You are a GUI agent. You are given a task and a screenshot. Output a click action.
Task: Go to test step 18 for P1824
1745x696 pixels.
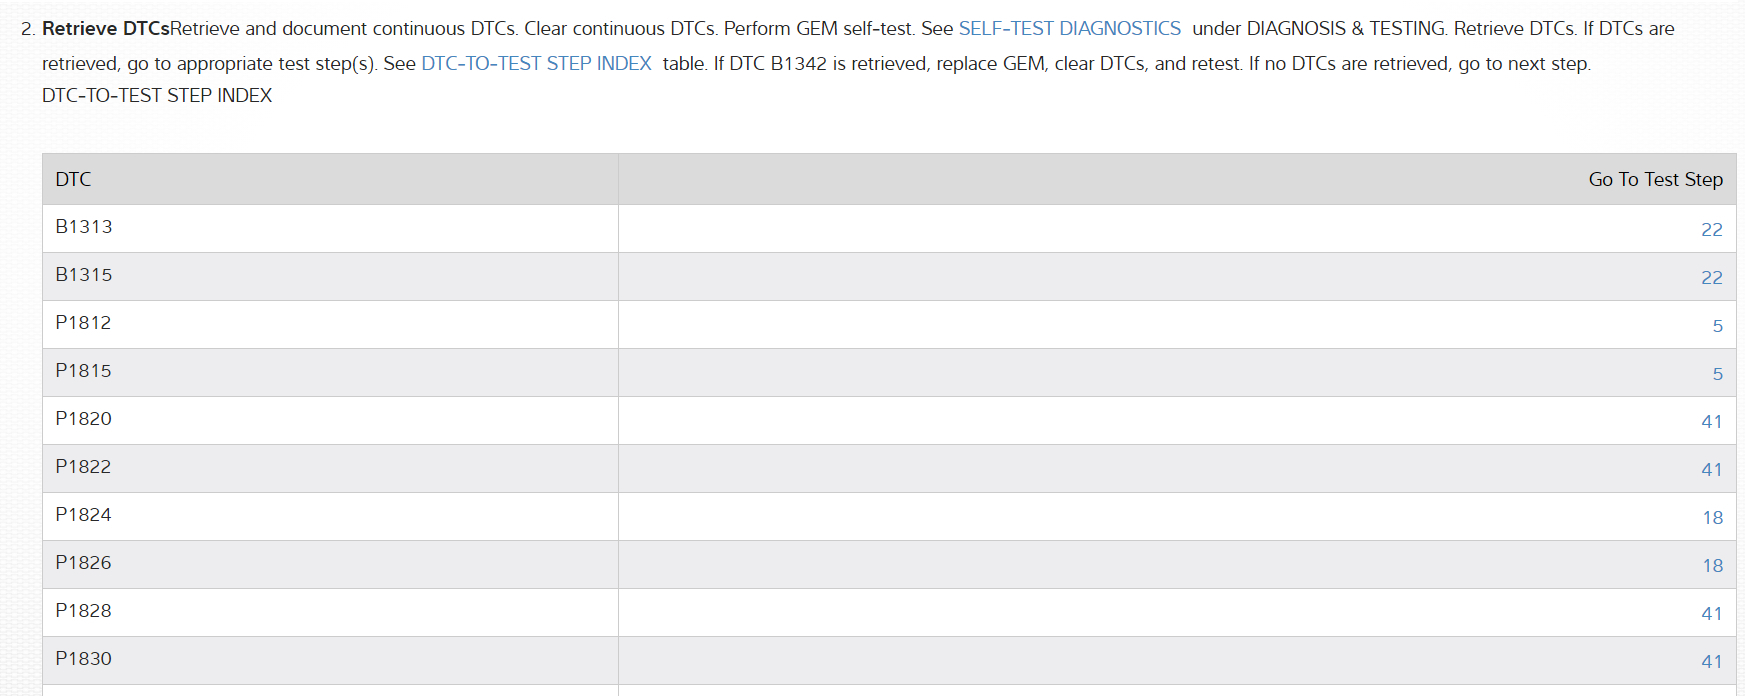tap(1712, 518)
